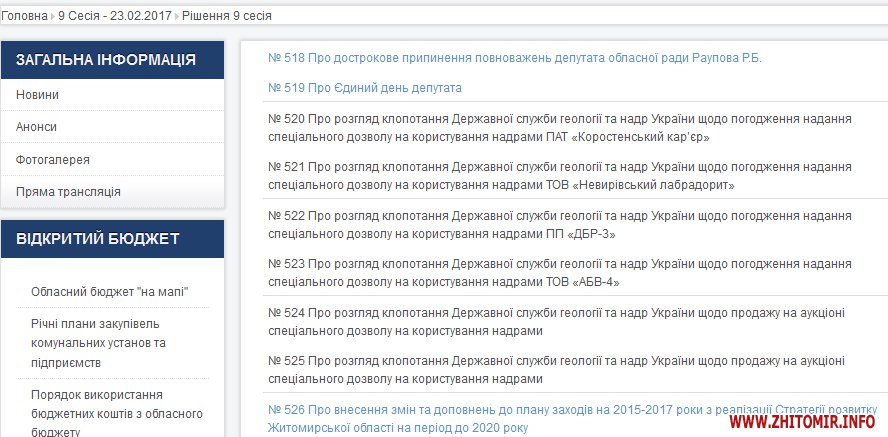The image size is (888, 437).
Task: Open Пряма трансляція in the sidebar
Action: tap(68, 191)
